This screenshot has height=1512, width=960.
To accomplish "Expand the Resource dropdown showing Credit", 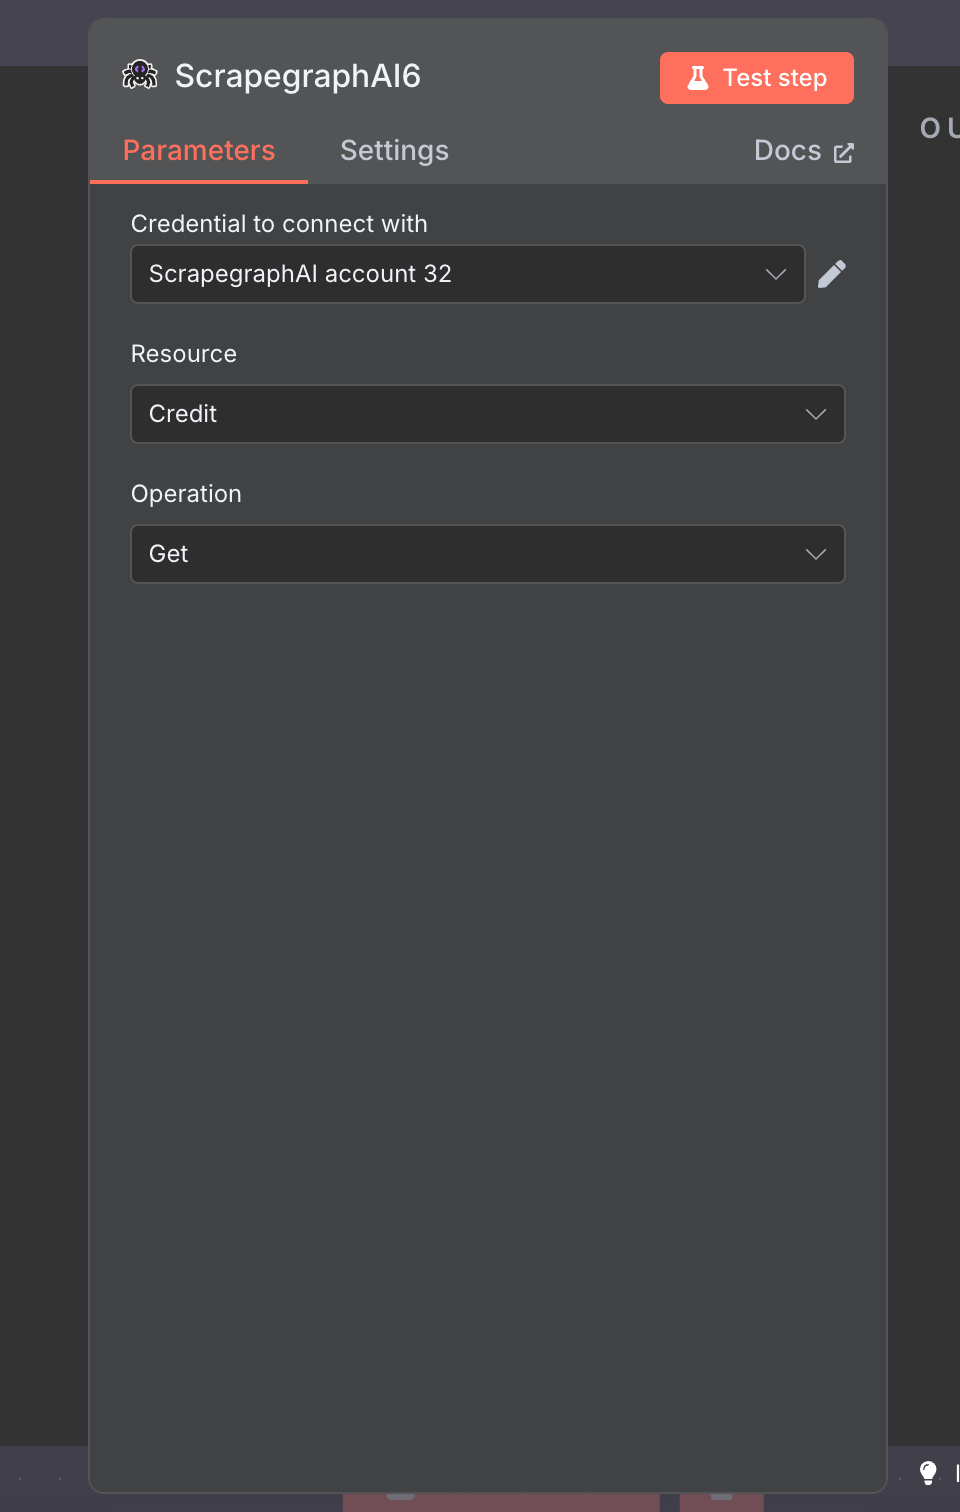I will [488, 414].
